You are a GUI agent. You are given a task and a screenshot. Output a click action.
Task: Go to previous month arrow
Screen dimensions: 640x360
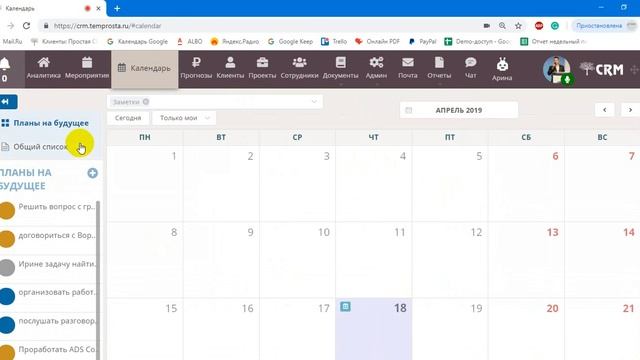[604, 110]
